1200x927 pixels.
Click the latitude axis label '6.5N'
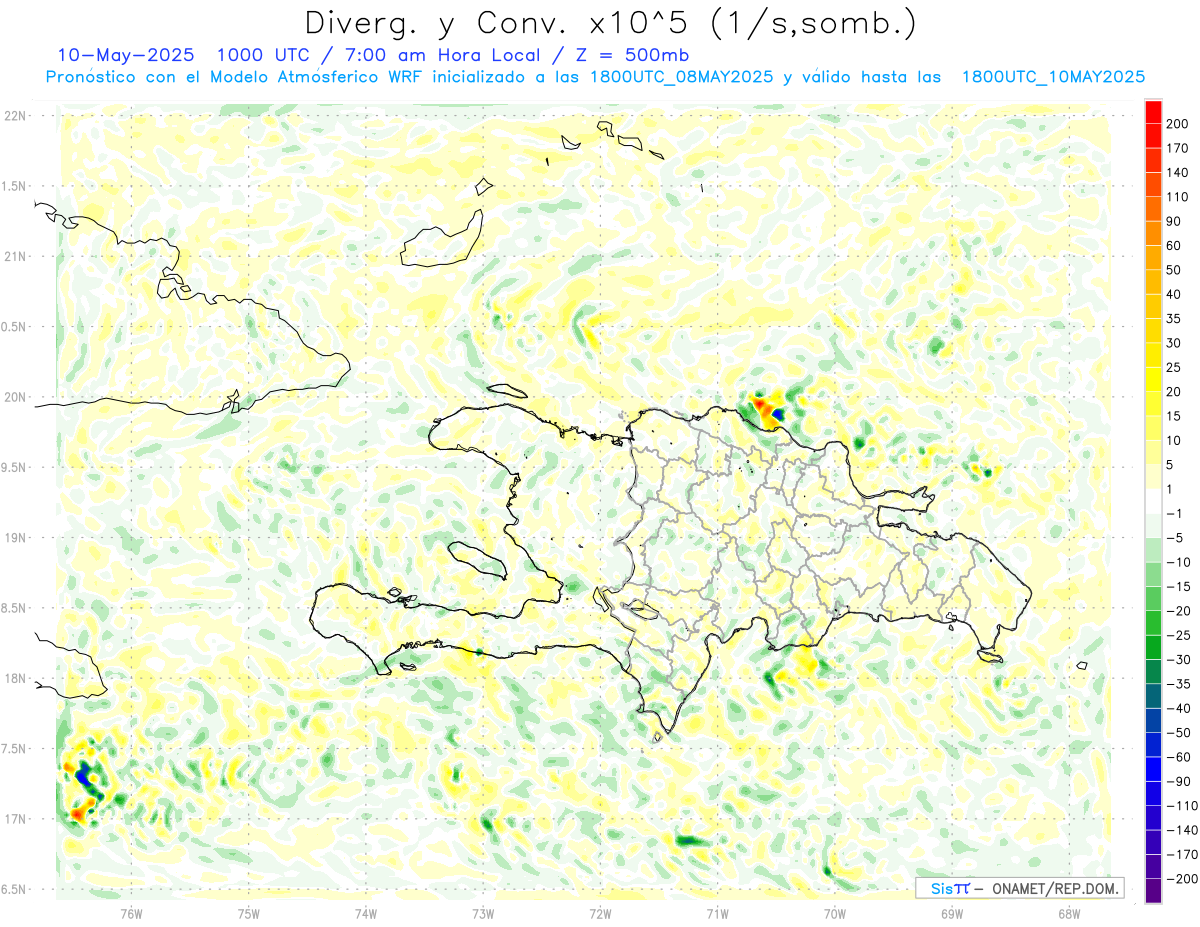point(15,889)
